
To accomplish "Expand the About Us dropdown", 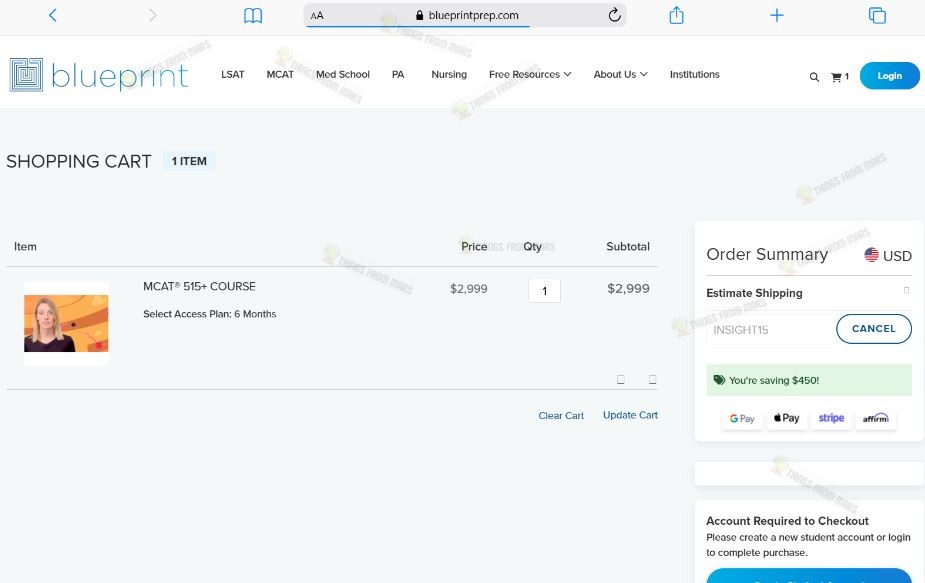I will pos(620,74).
